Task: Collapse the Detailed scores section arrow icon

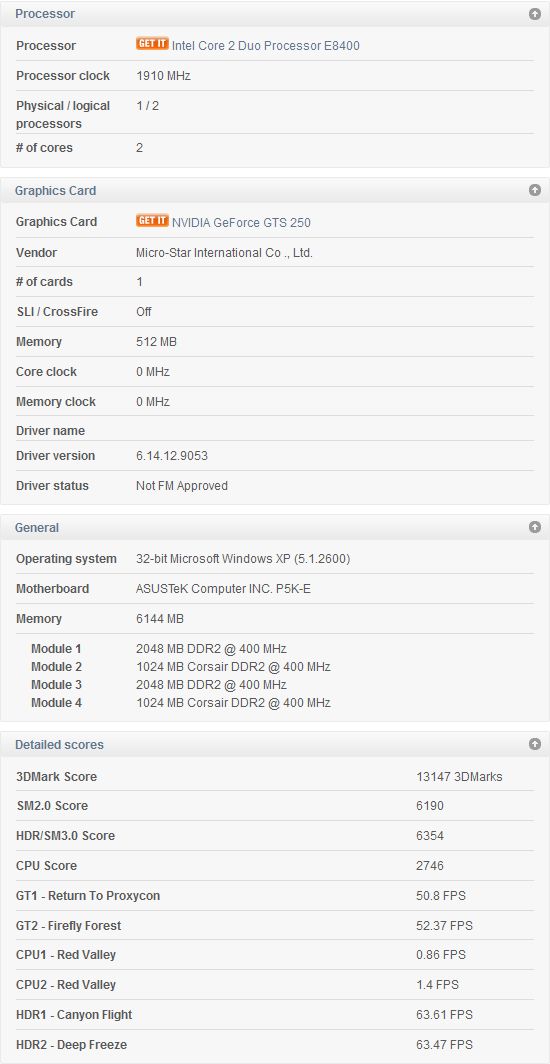Action: point(534,744)
